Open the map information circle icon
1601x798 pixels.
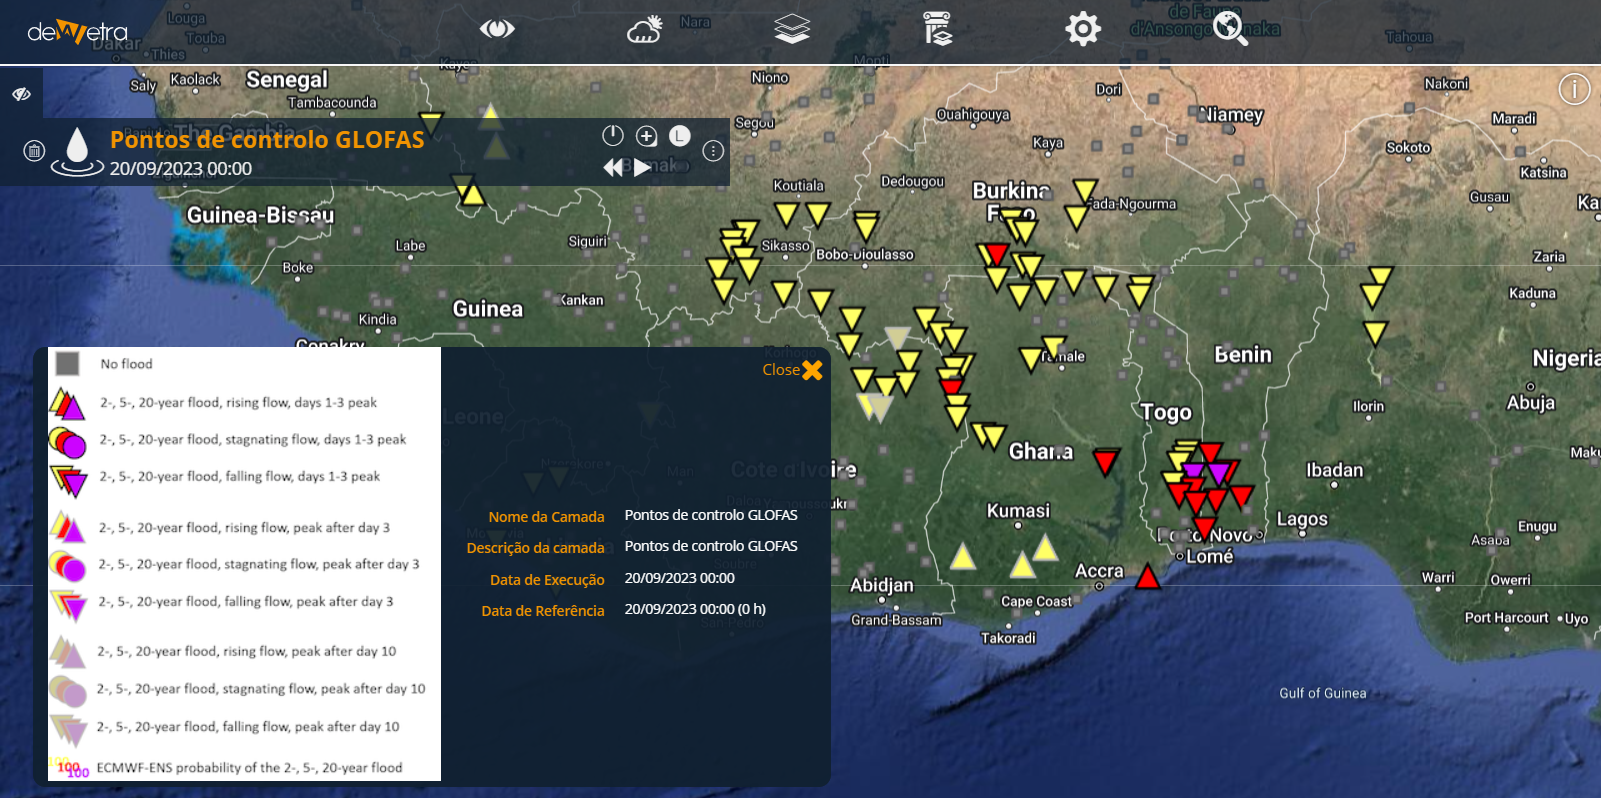1574,90
